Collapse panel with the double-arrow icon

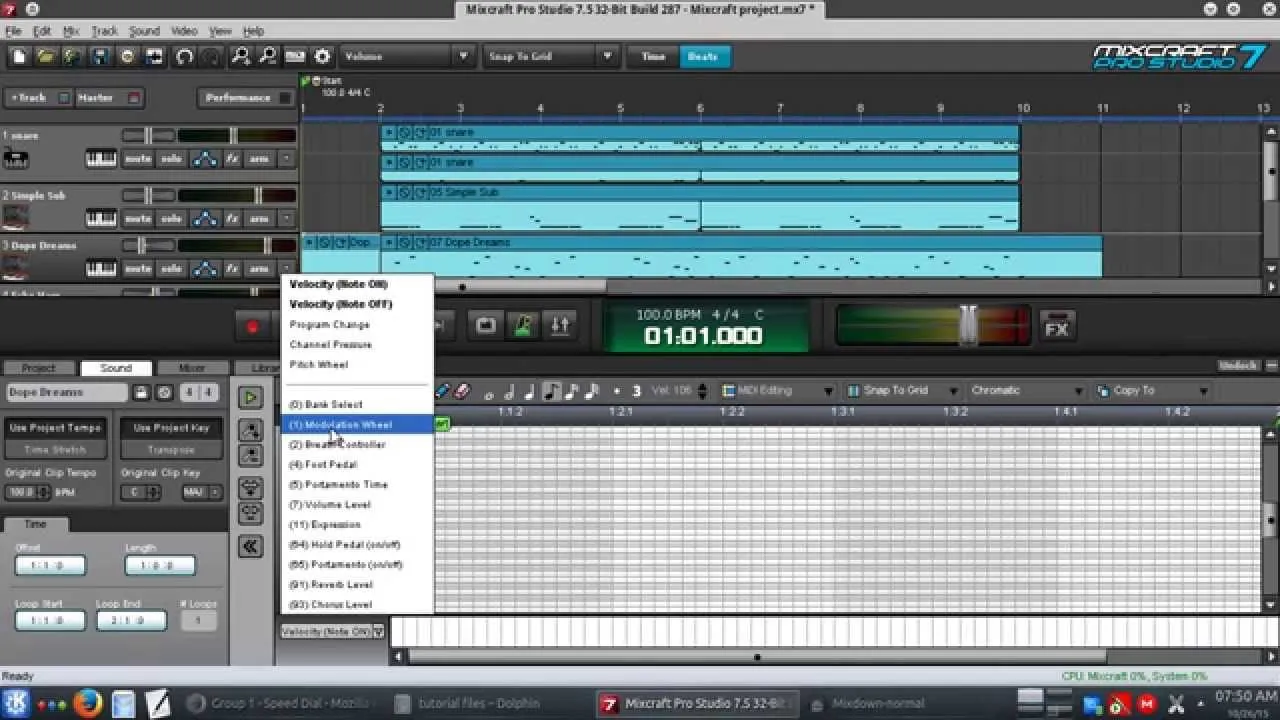click(250, 546)
